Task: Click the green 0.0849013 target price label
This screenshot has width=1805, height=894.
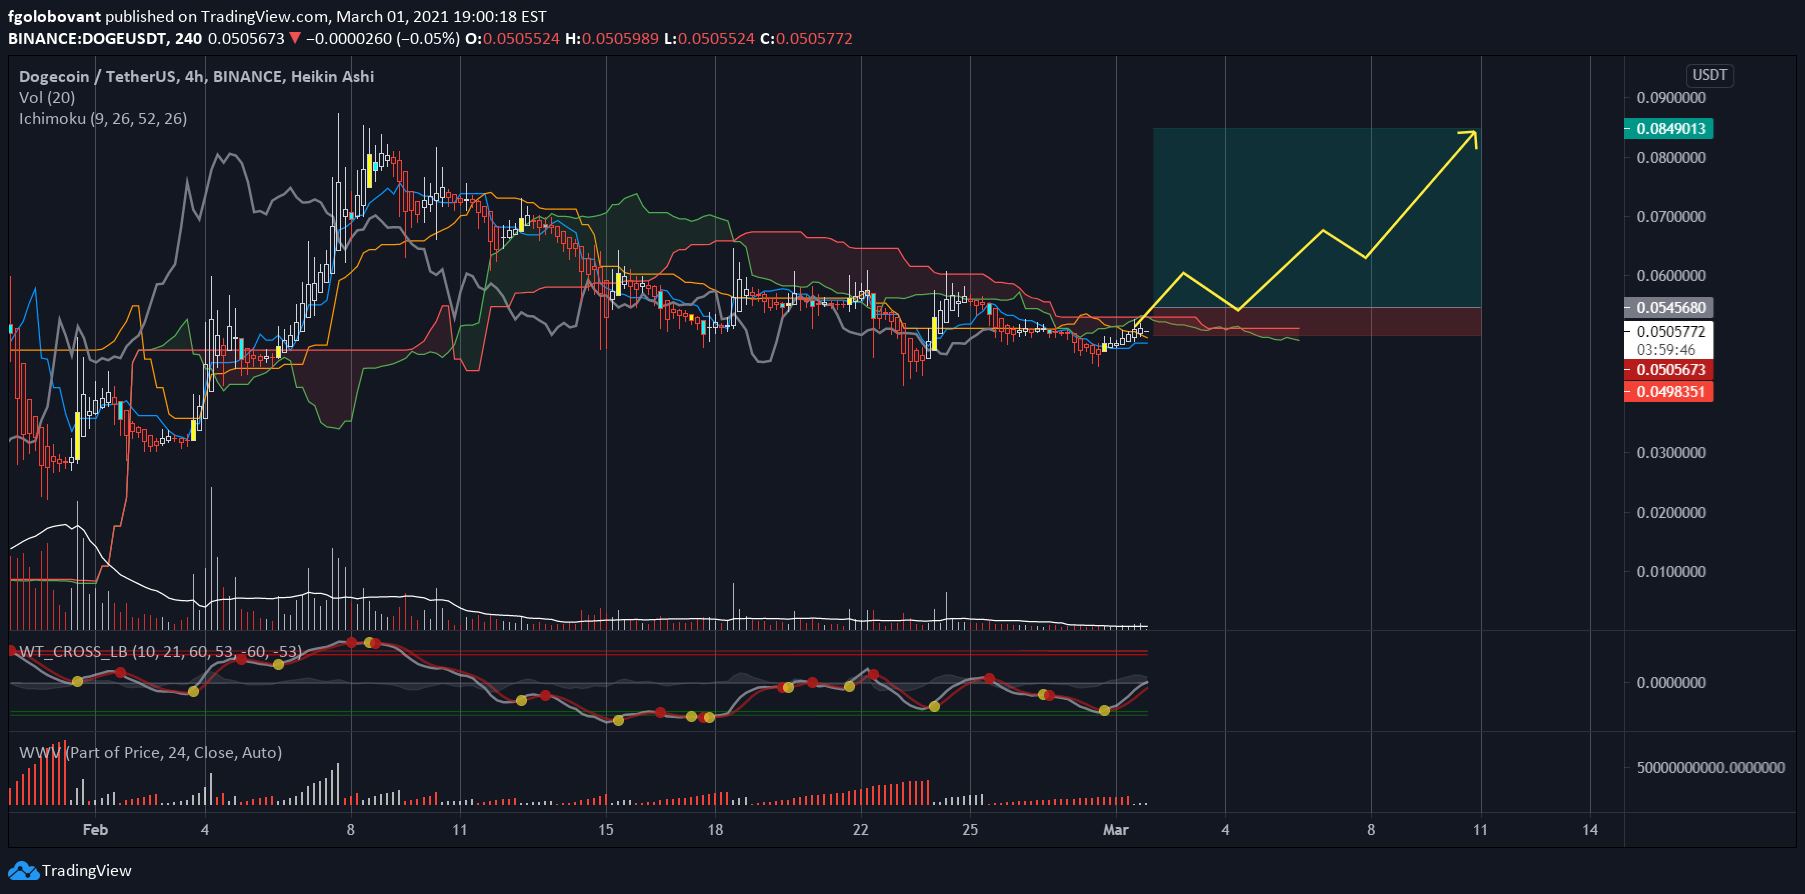Action: pyautogui.click(x=1669, y=128)
